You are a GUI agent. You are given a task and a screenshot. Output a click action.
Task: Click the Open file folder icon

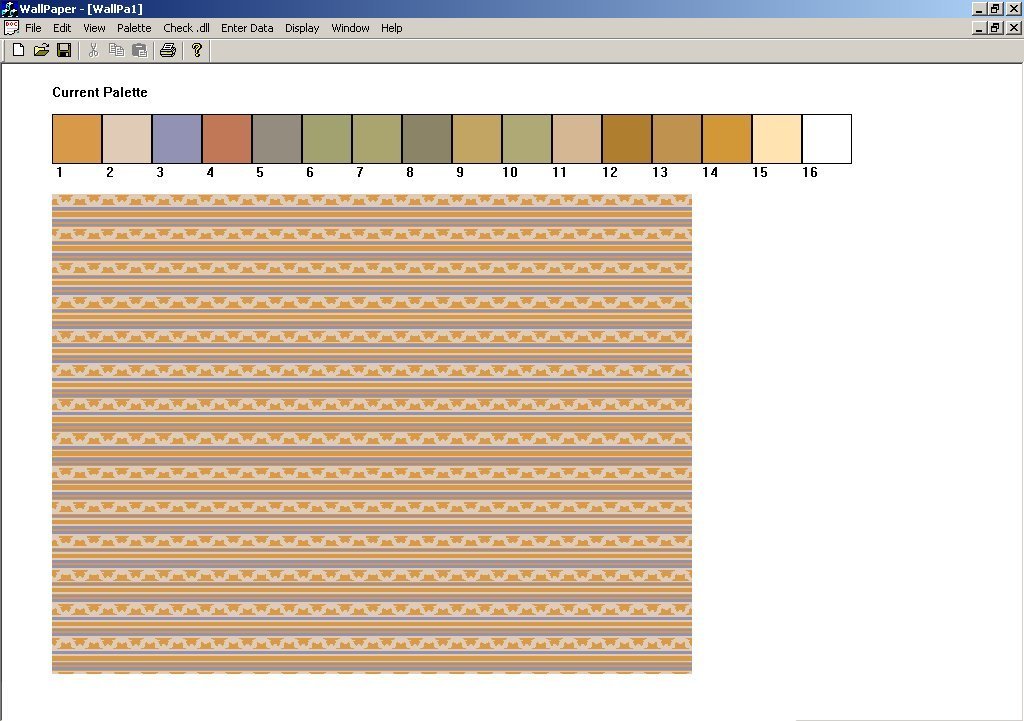(x=41, y=50)
